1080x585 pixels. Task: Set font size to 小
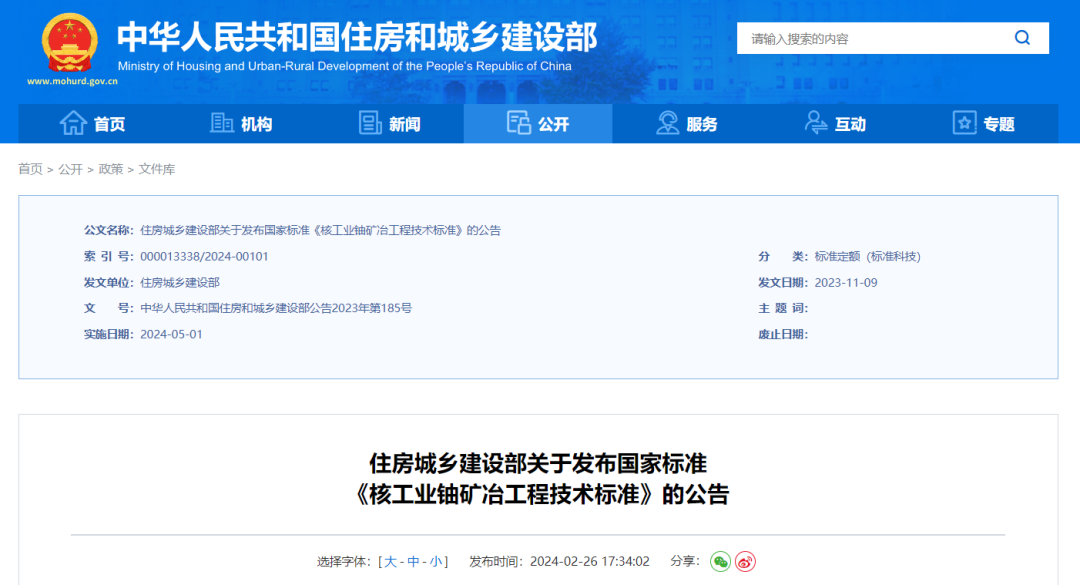(x=437, y=561)
